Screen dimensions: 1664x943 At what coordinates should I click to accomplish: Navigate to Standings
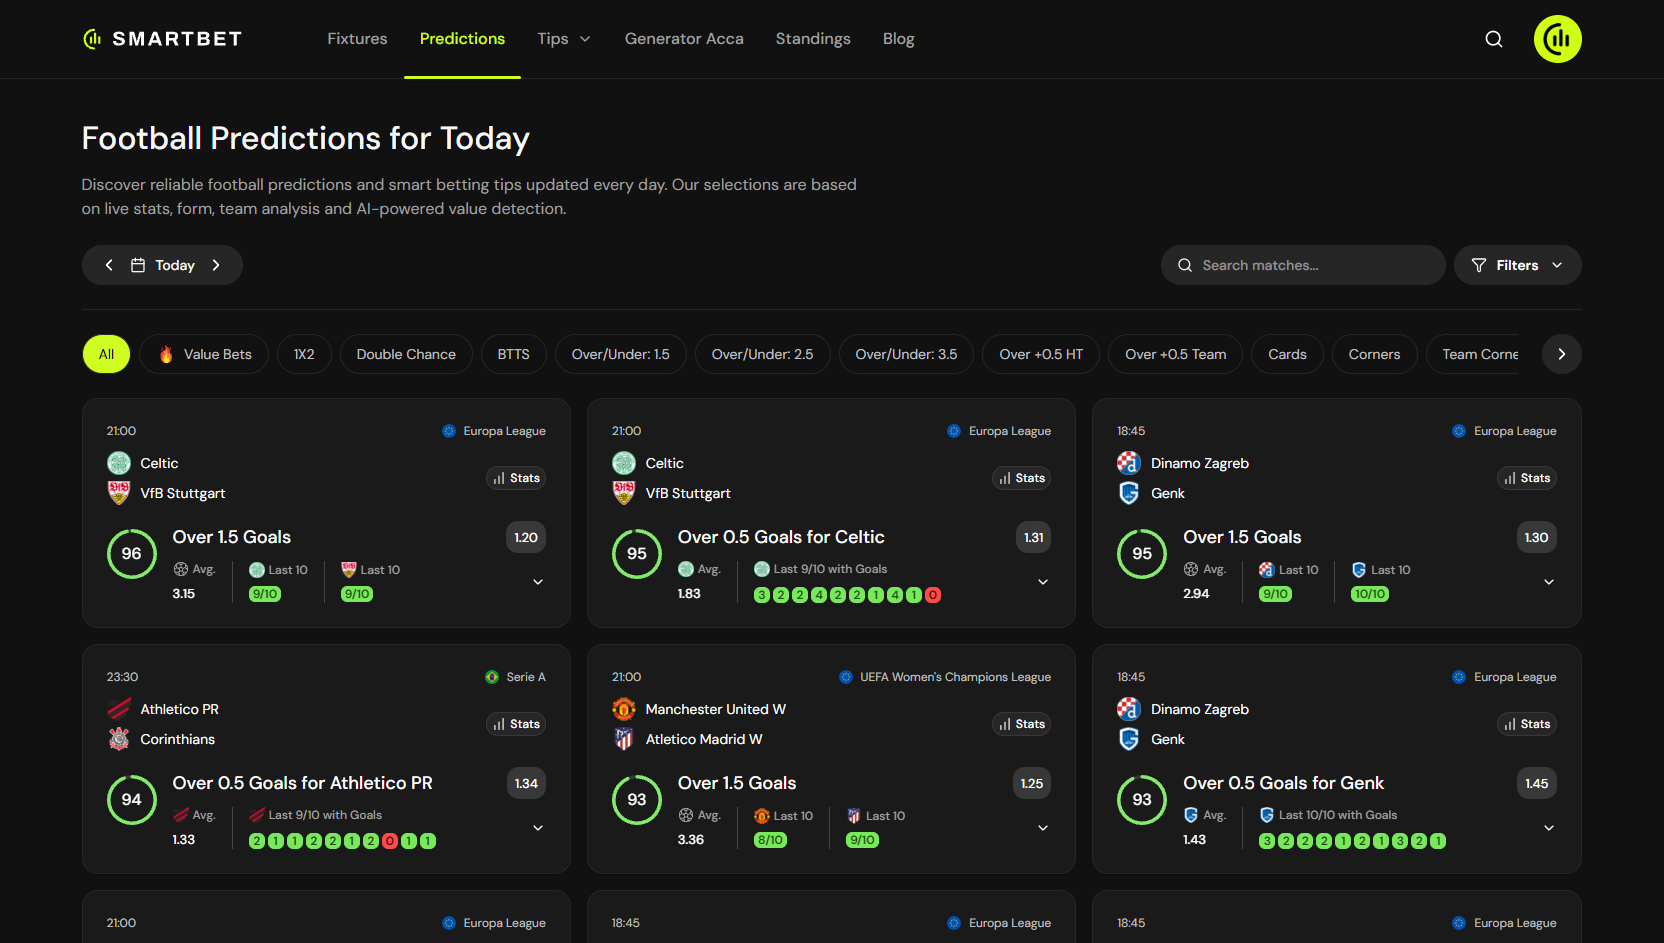pyautogui.click(x=813, y=39)
